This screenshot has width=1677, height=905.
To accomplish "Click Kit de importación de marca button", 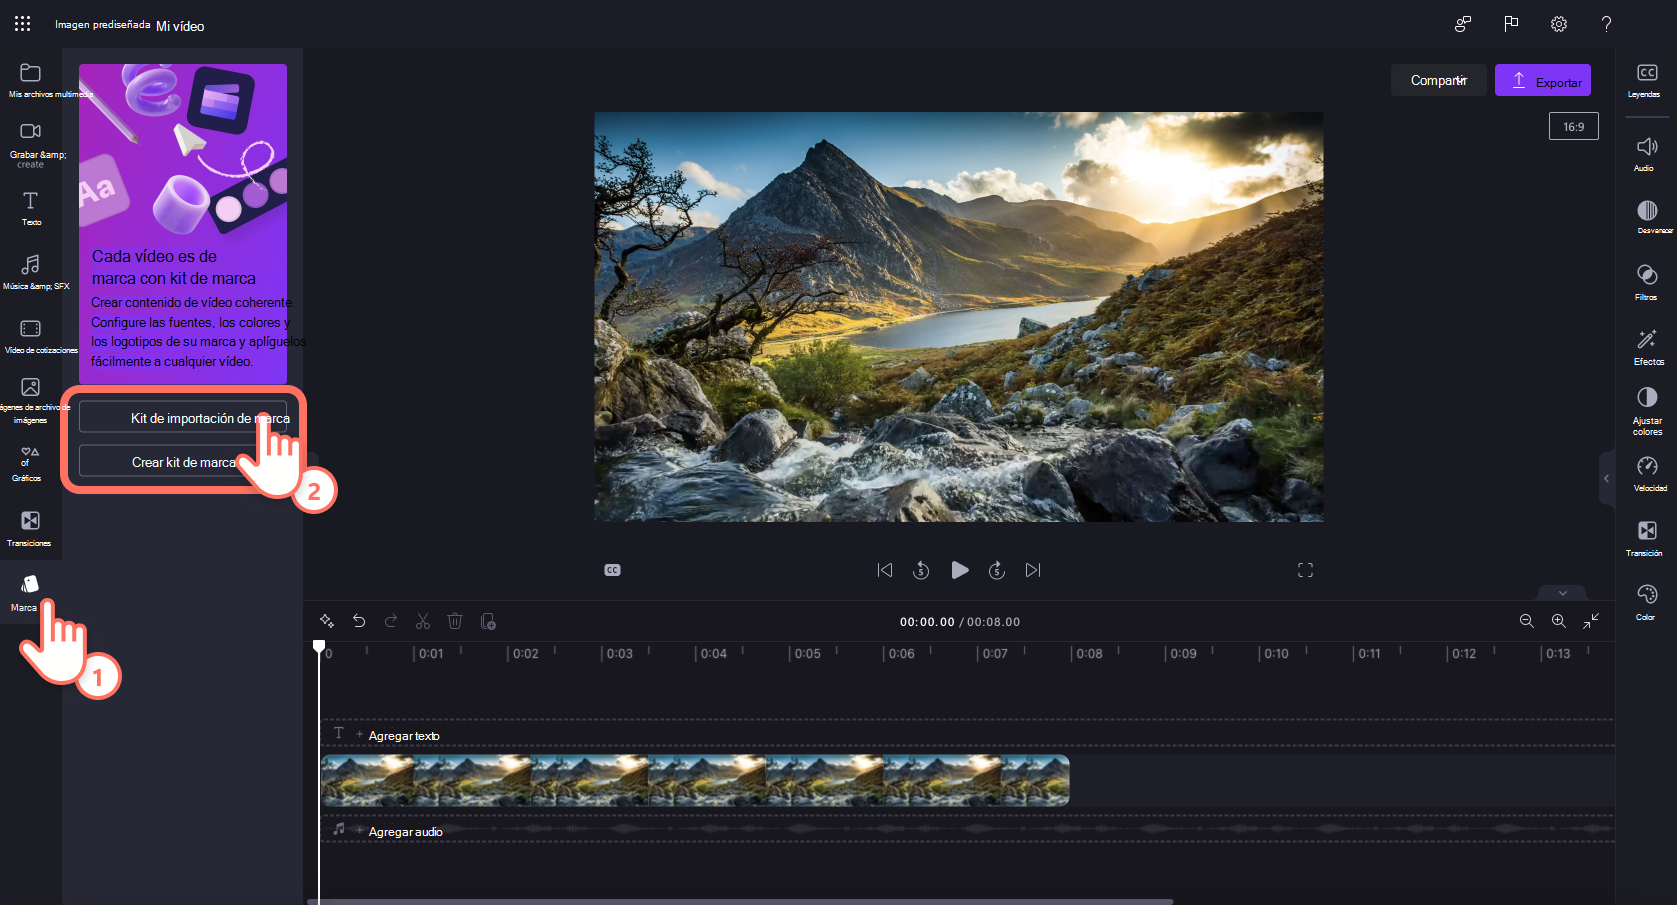I will (x=183, y=418).
